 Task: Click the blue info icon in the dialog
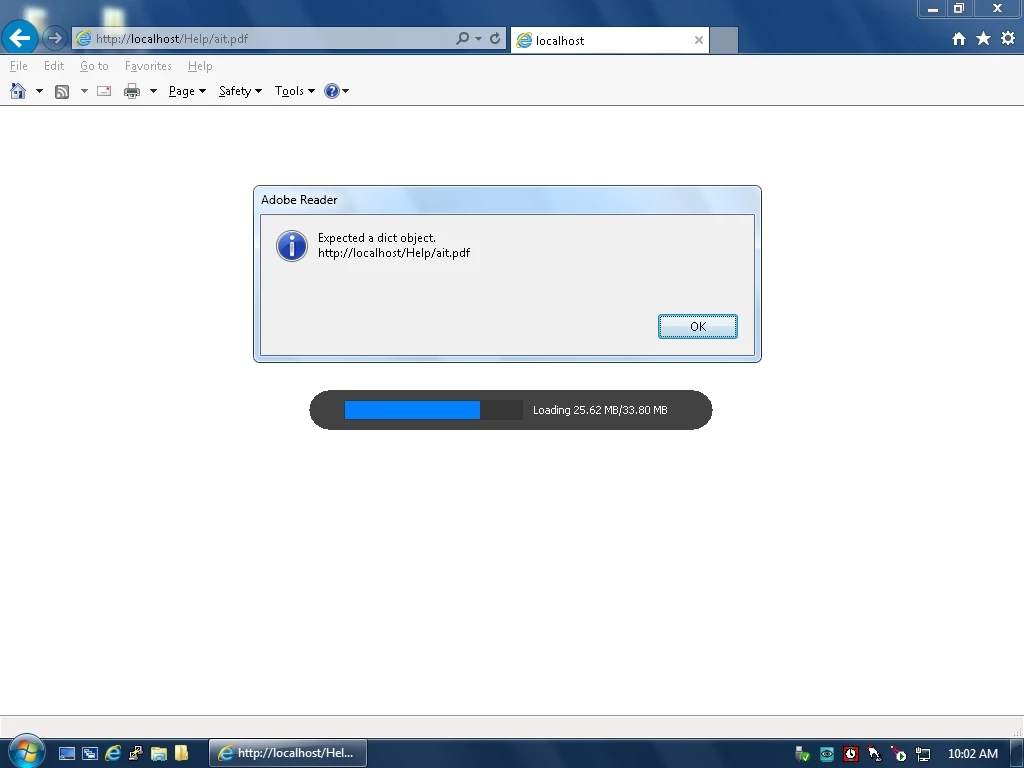[x=292, y=246]
